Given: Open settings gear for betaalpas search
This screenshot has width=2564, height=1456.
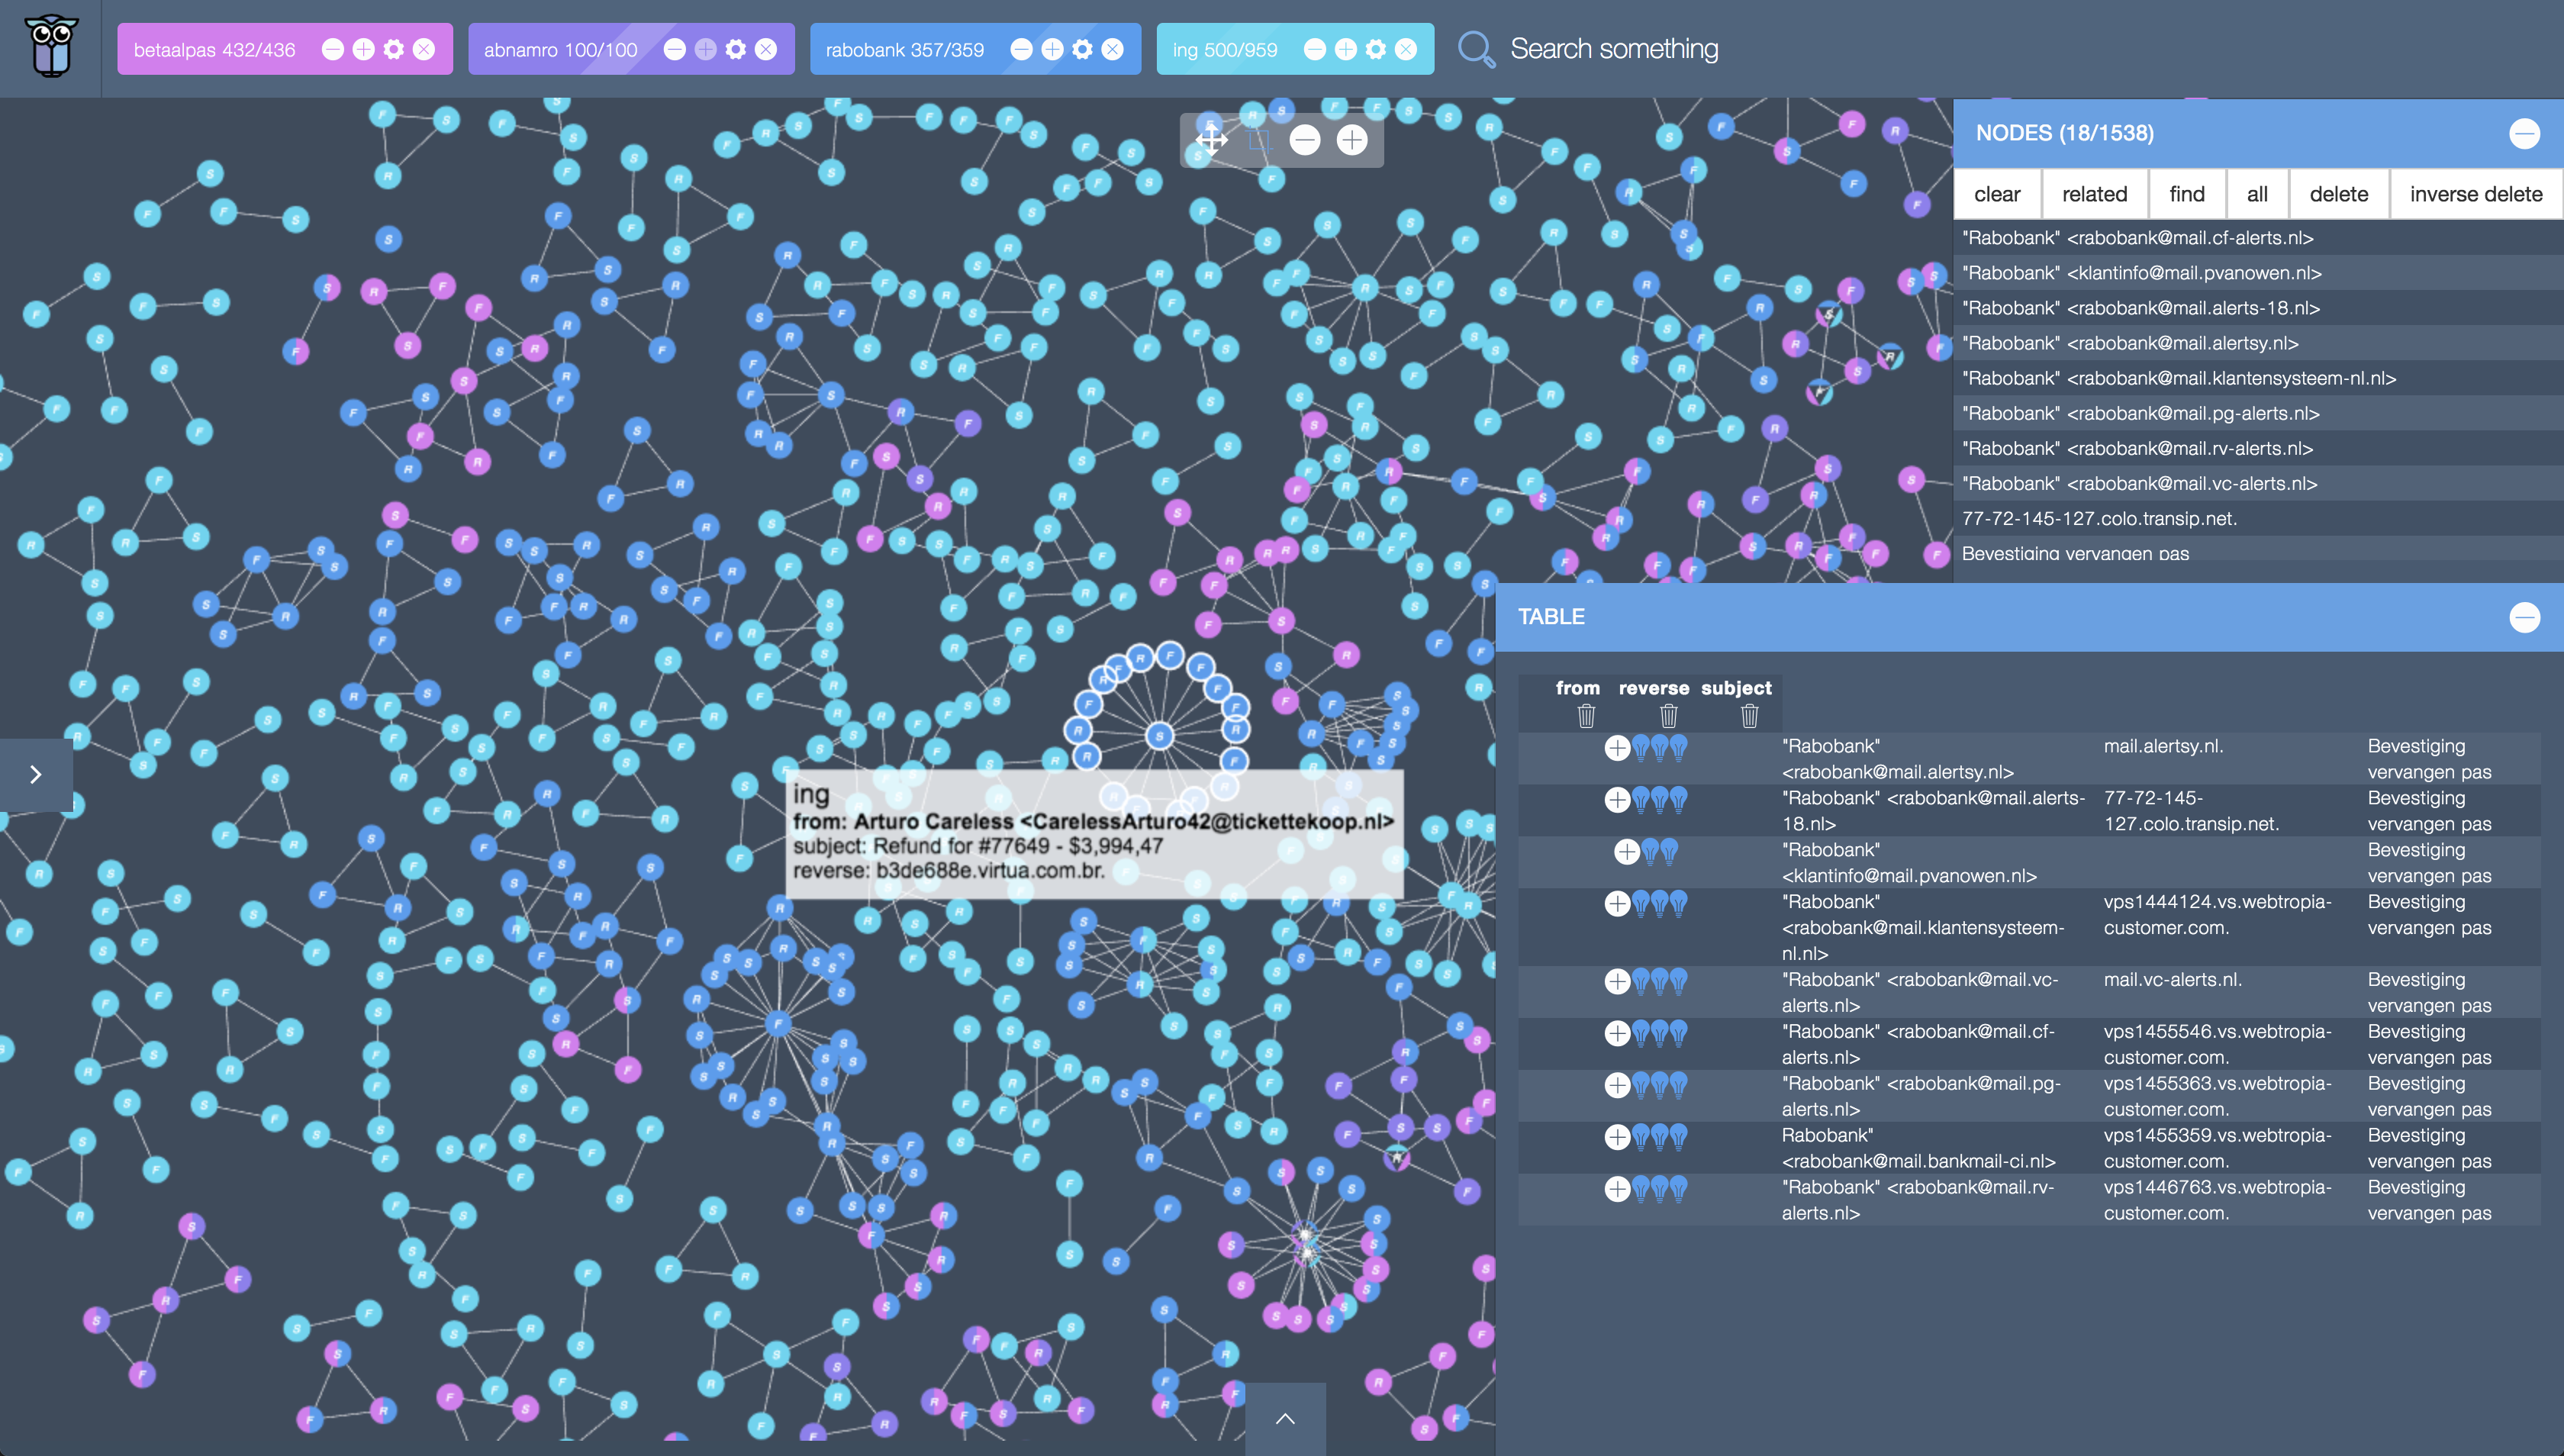Looking at the screenshot, I should pyautogui.click(x=394, y=49).
